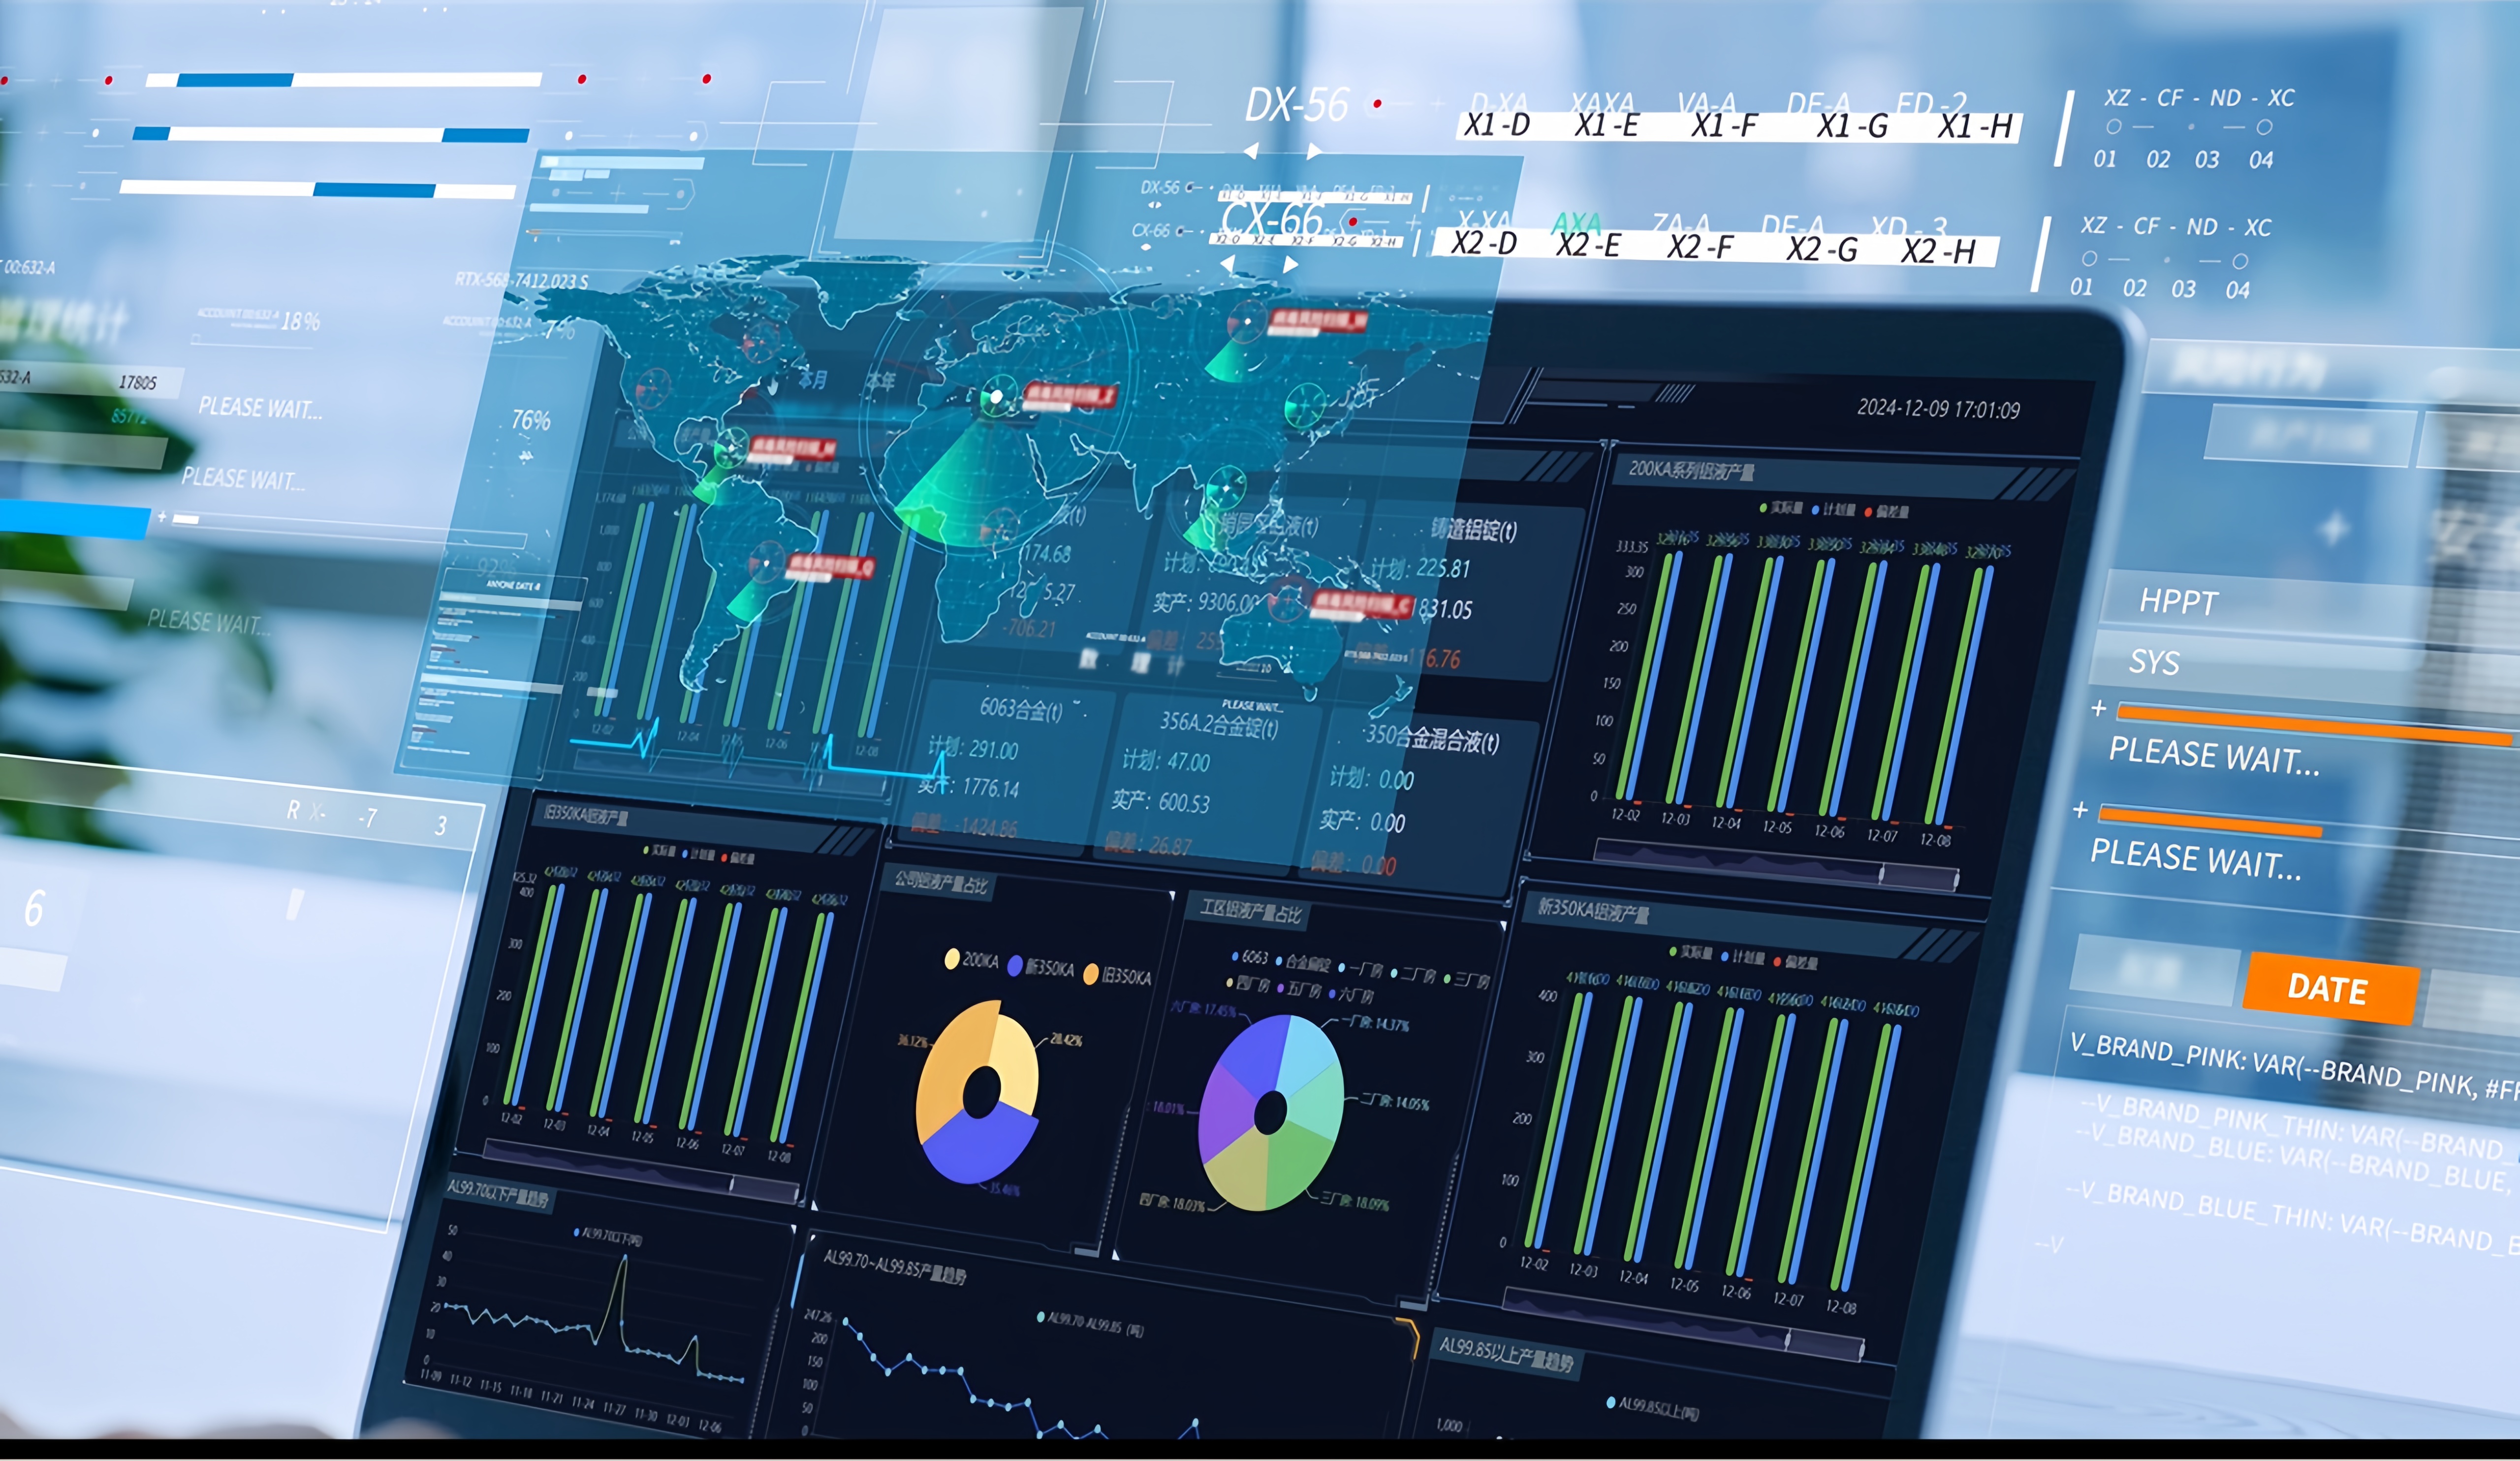The image size is (2520, 1461).
Task: Click the red dot beside DX-56
Action: (1378, 103)
